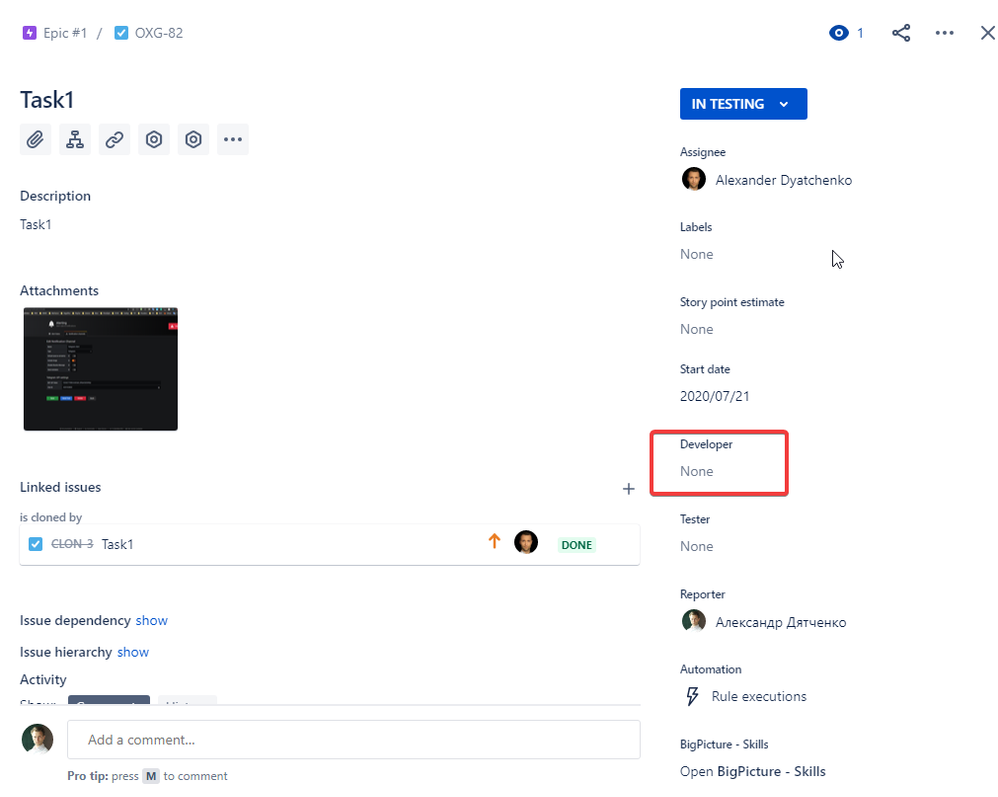998x797 pixels.
Task: Edit the Start date 2020/07/21
Action: (714, 397)
